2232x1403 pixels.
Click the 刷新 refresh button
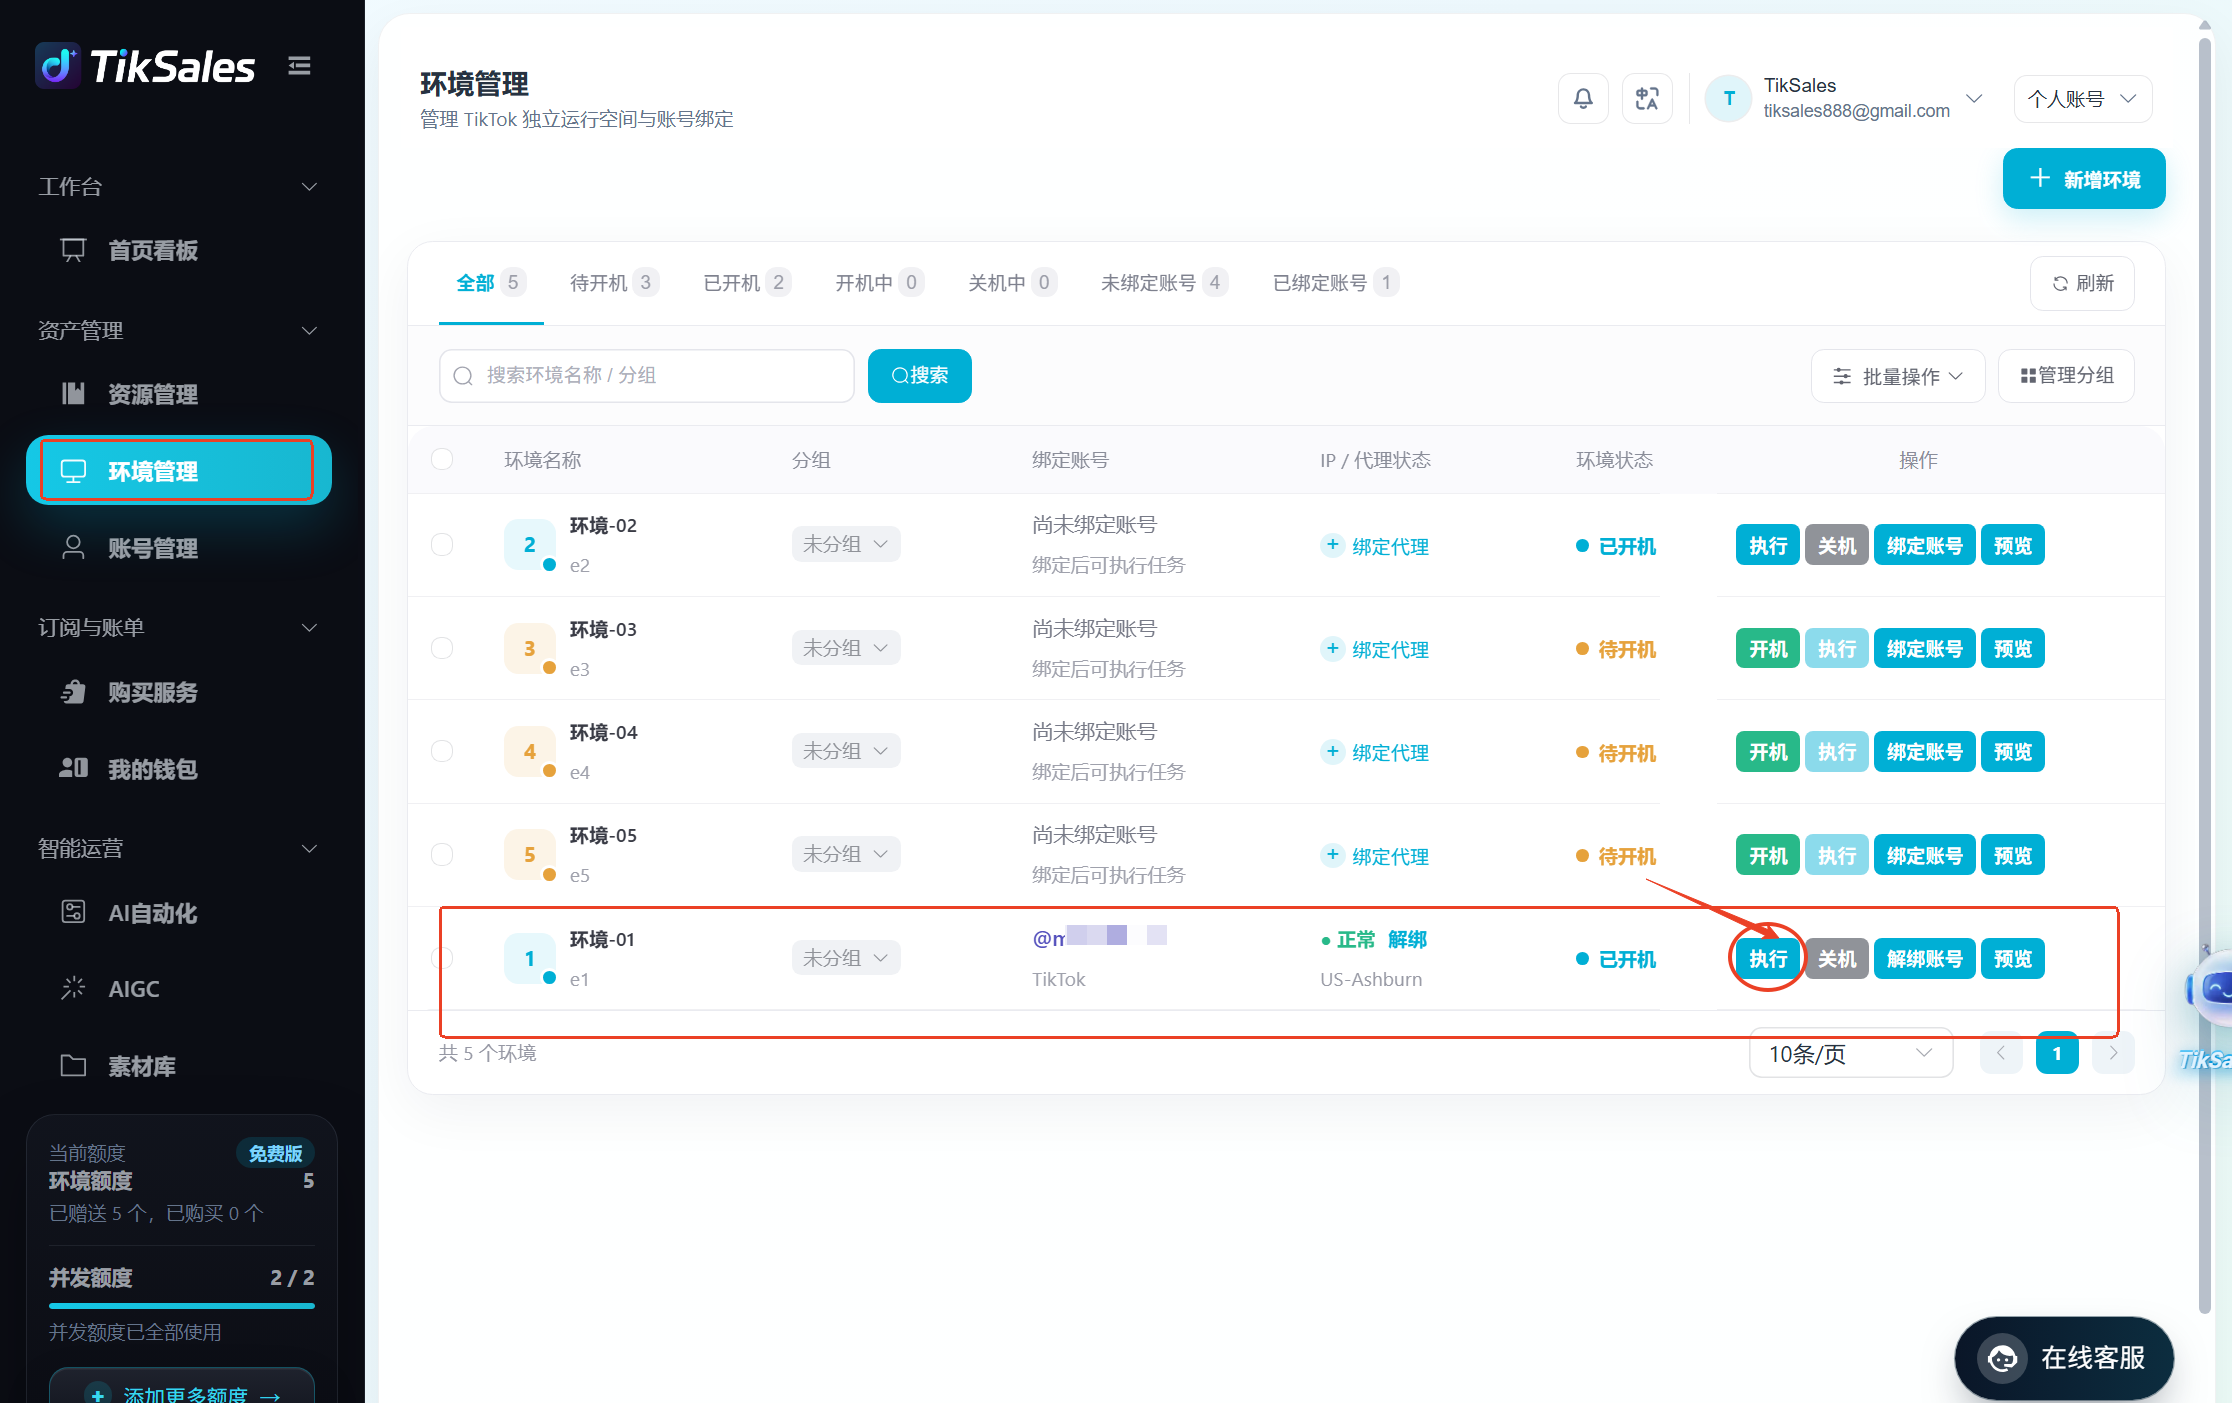tap(2082, 284)
